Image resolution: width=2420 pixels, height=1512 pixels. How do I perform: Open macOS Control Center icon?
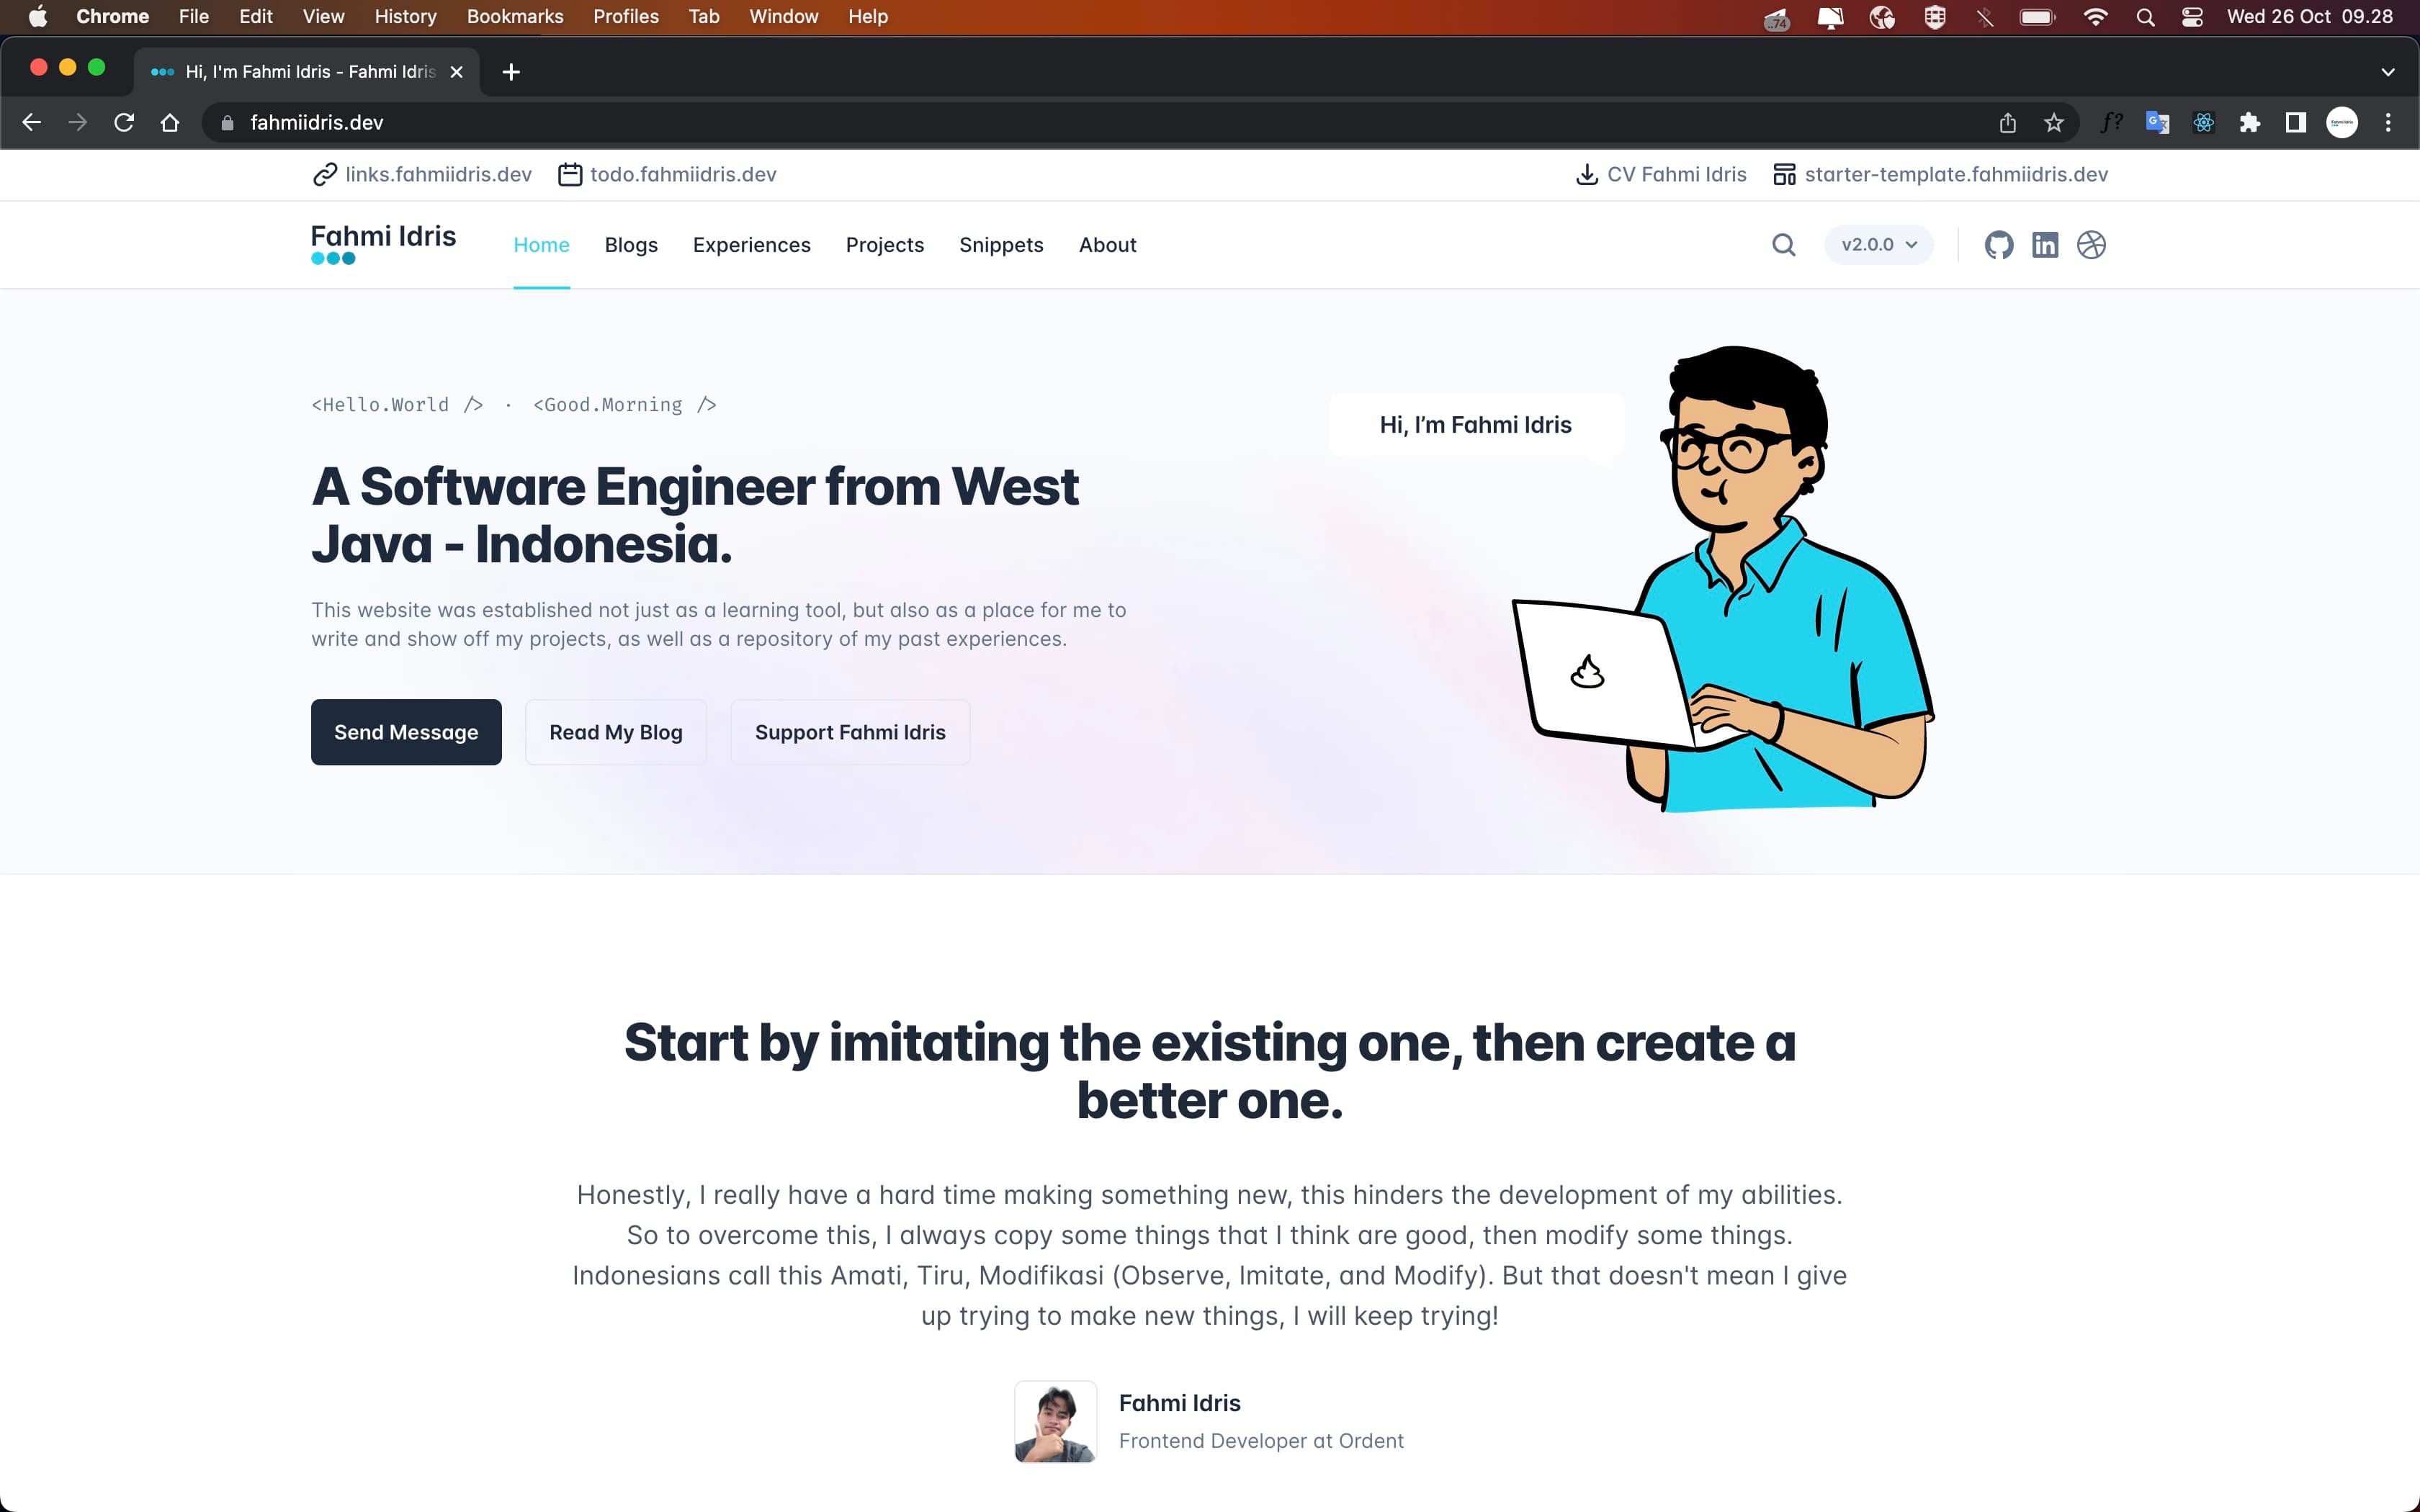2191,17
